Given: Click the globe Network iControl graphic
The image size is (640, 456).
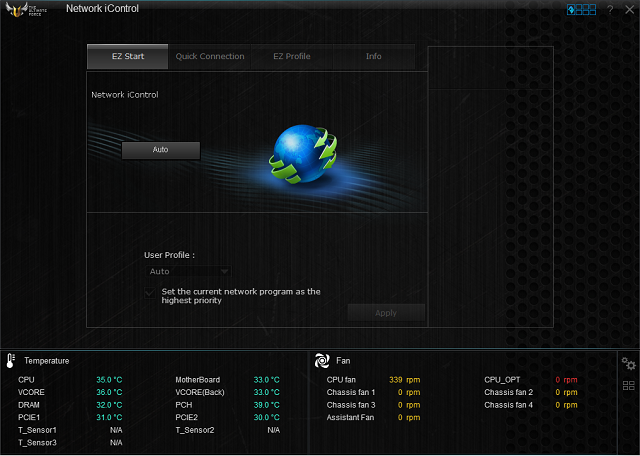Looking at the screenshot, I should 301,156.
